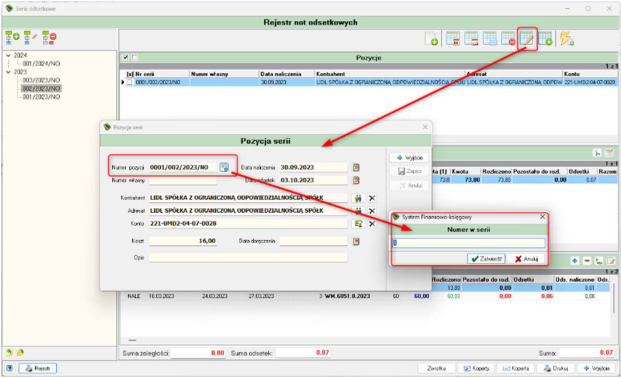
Task: Click the number picker icon beside Numer pozycji
Action: click(x=224, y=167)
